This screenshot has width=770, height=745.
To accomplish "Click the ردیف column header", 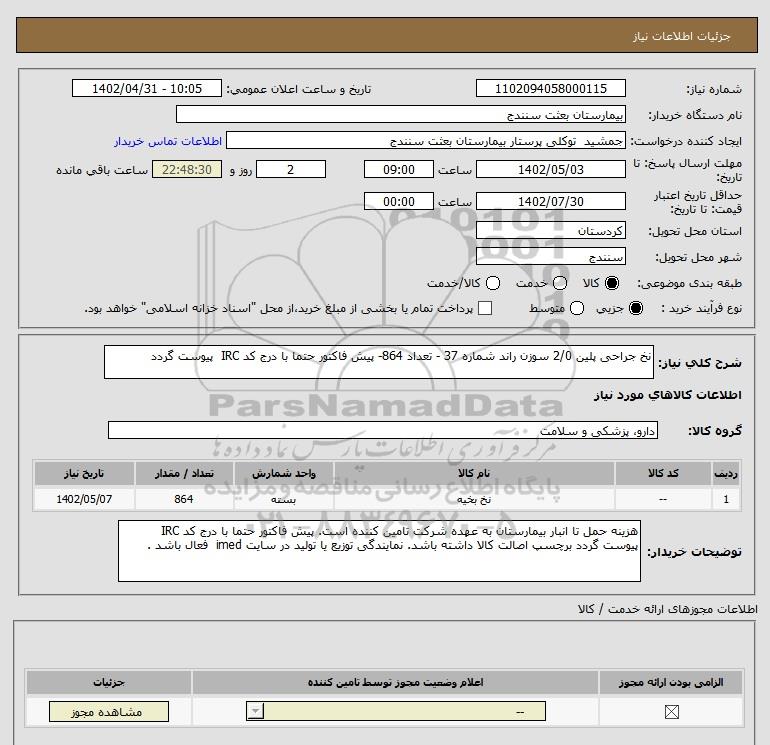I will click(726, 473).
